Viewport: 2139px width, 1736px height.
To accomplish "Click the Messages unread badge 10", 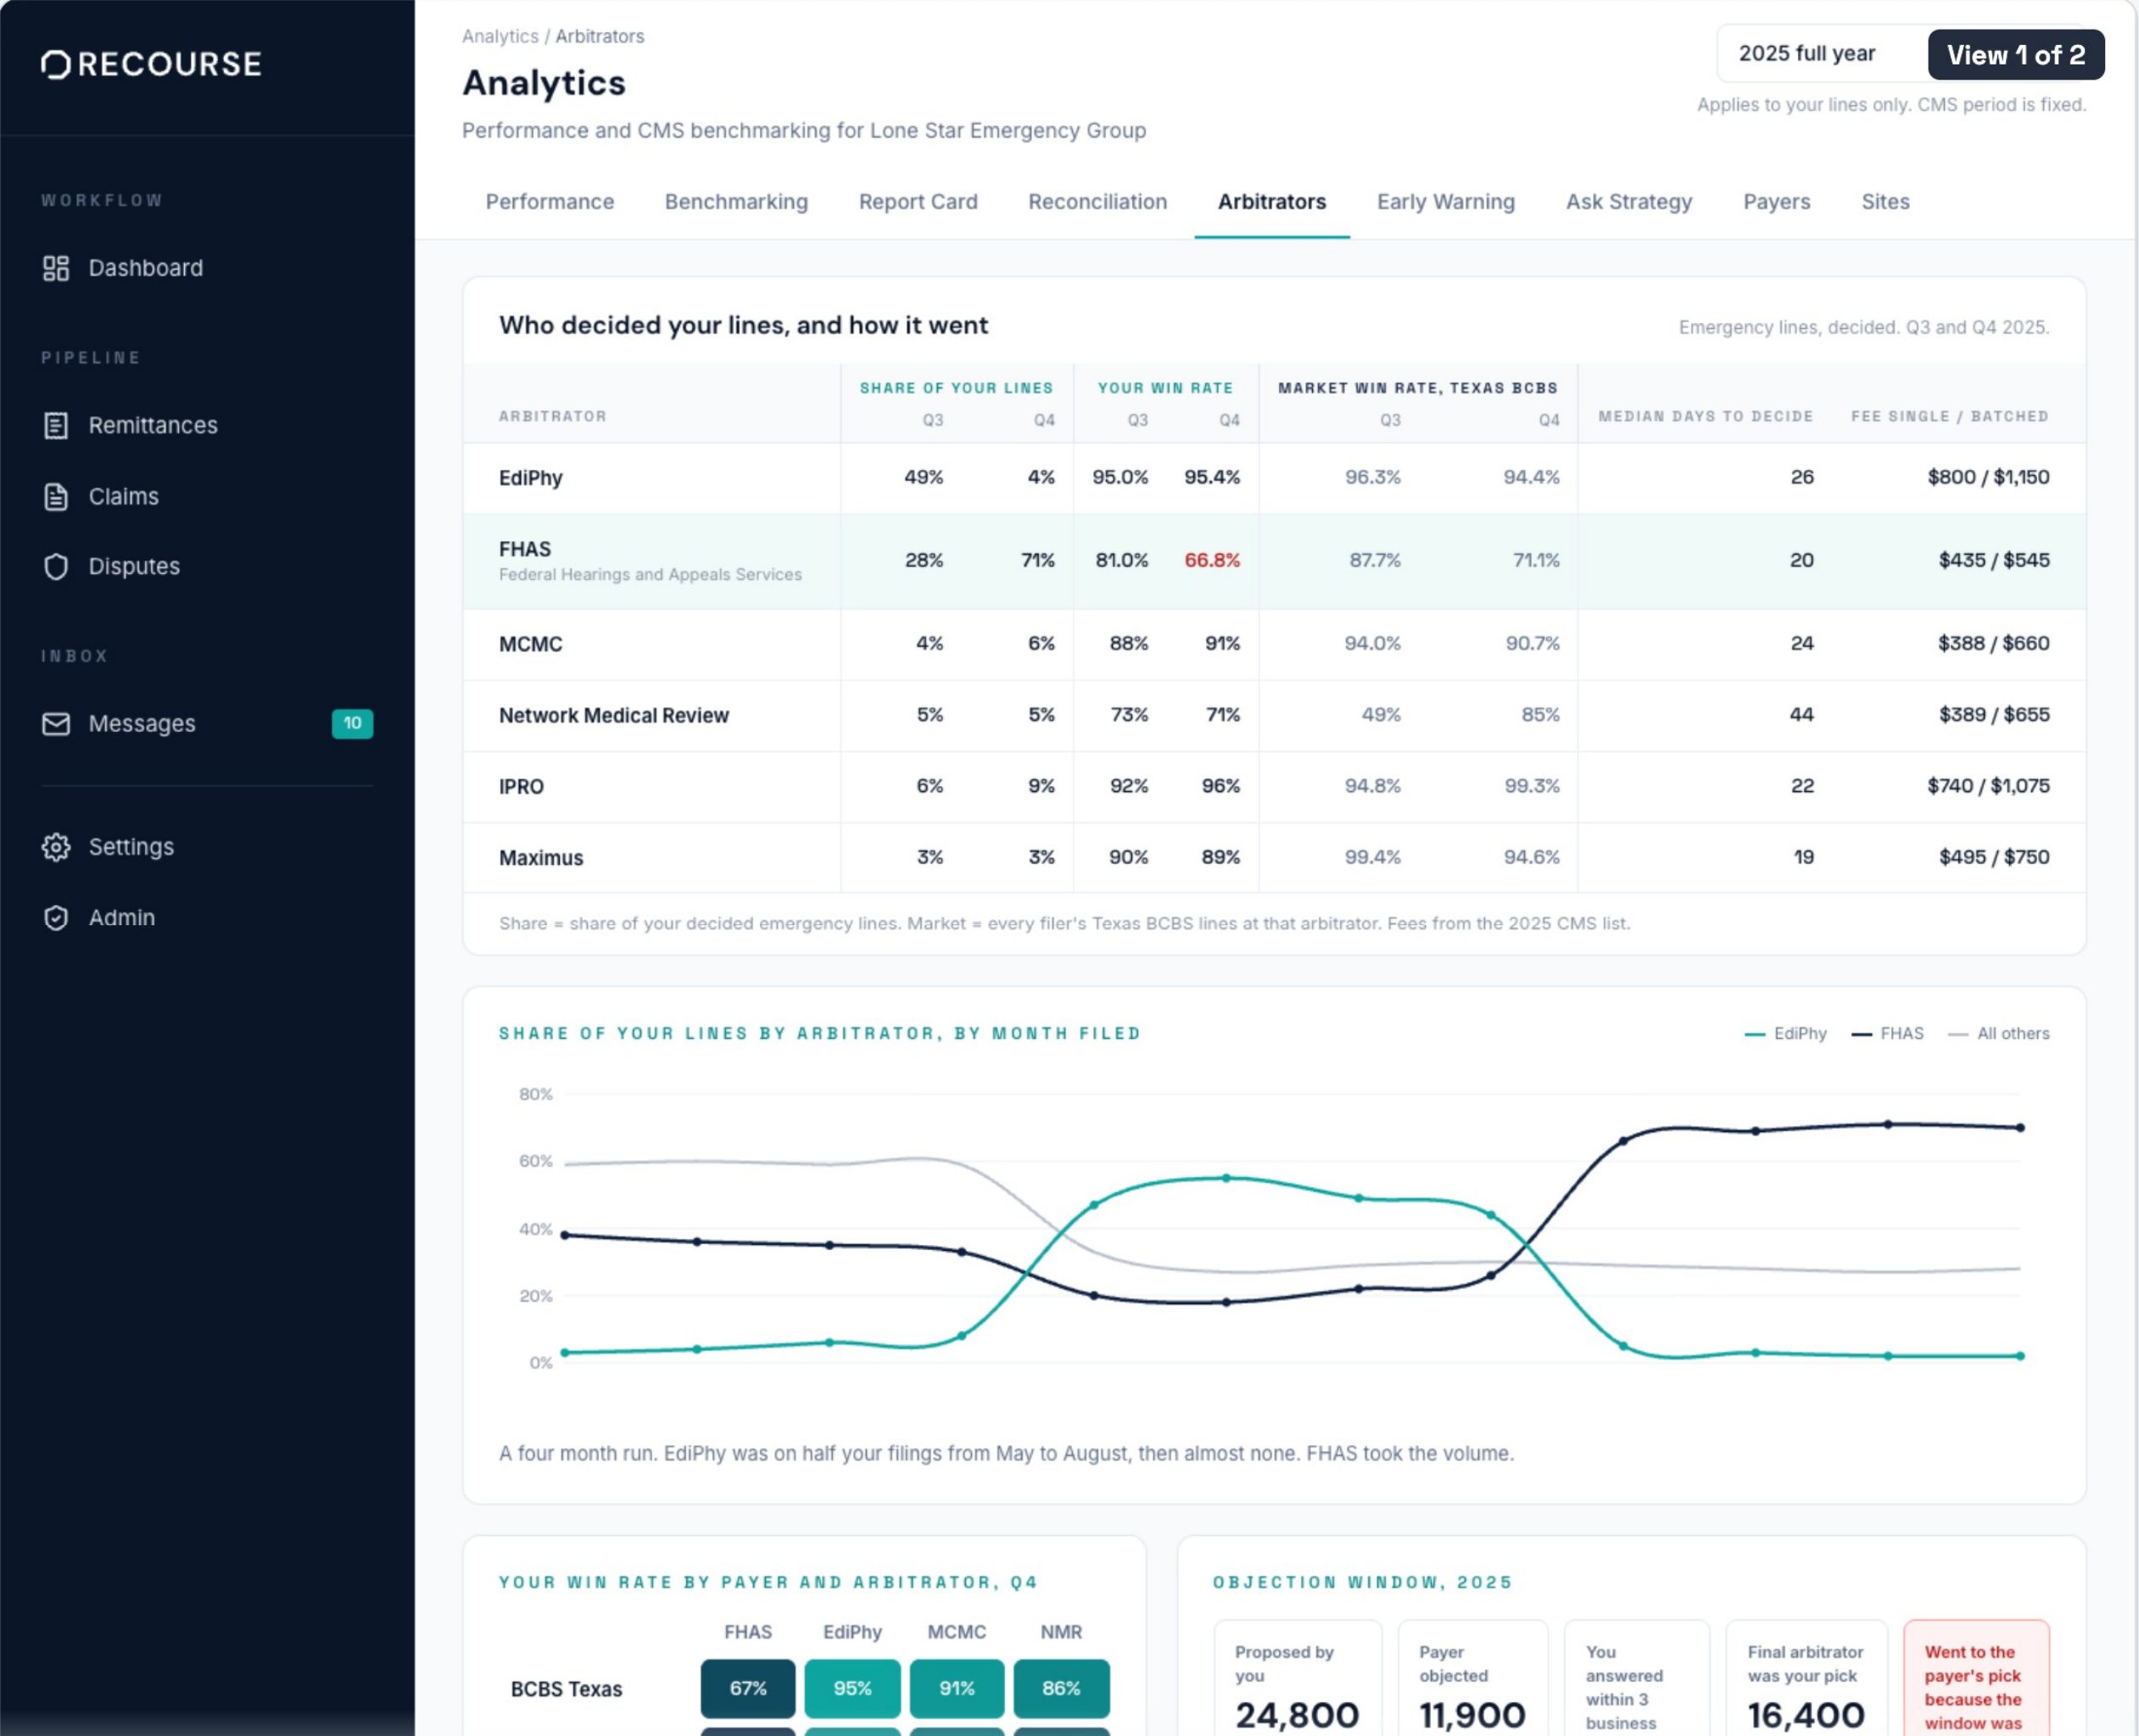I will pyautogui.click(x=352, y=723).
